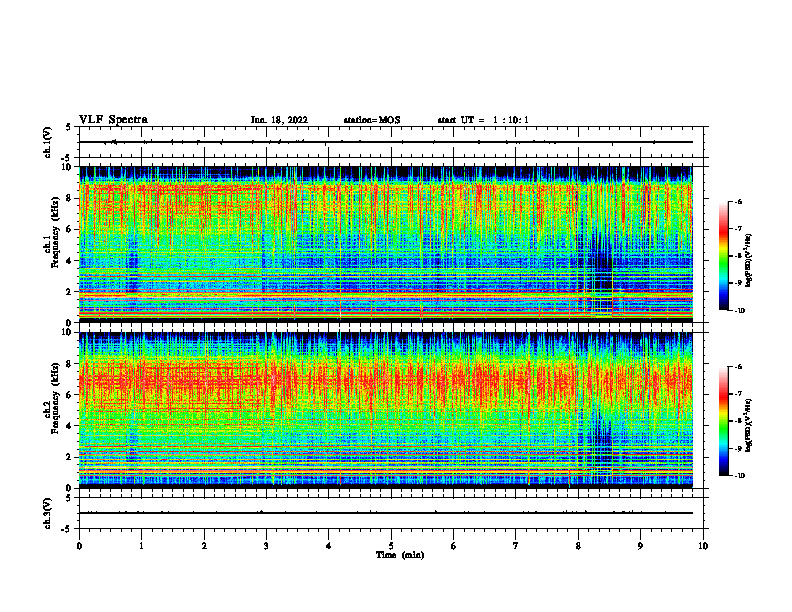Screen dimensions: 792x612
Task: Click the 'ch.3(V)' waveform axis label
Action: tap(47, 514)
